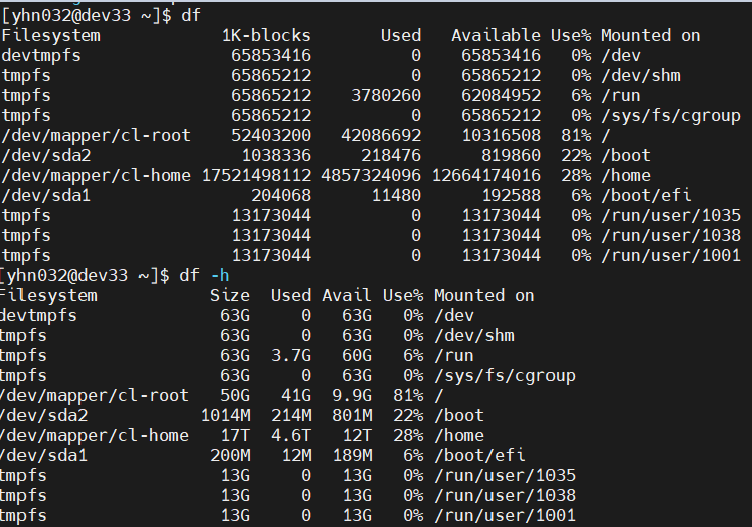Image resolution: width=752 pixels, height=527 pixels.
Task: Select devtmpfs in the df -h output
Action: [x=38, y=316]
